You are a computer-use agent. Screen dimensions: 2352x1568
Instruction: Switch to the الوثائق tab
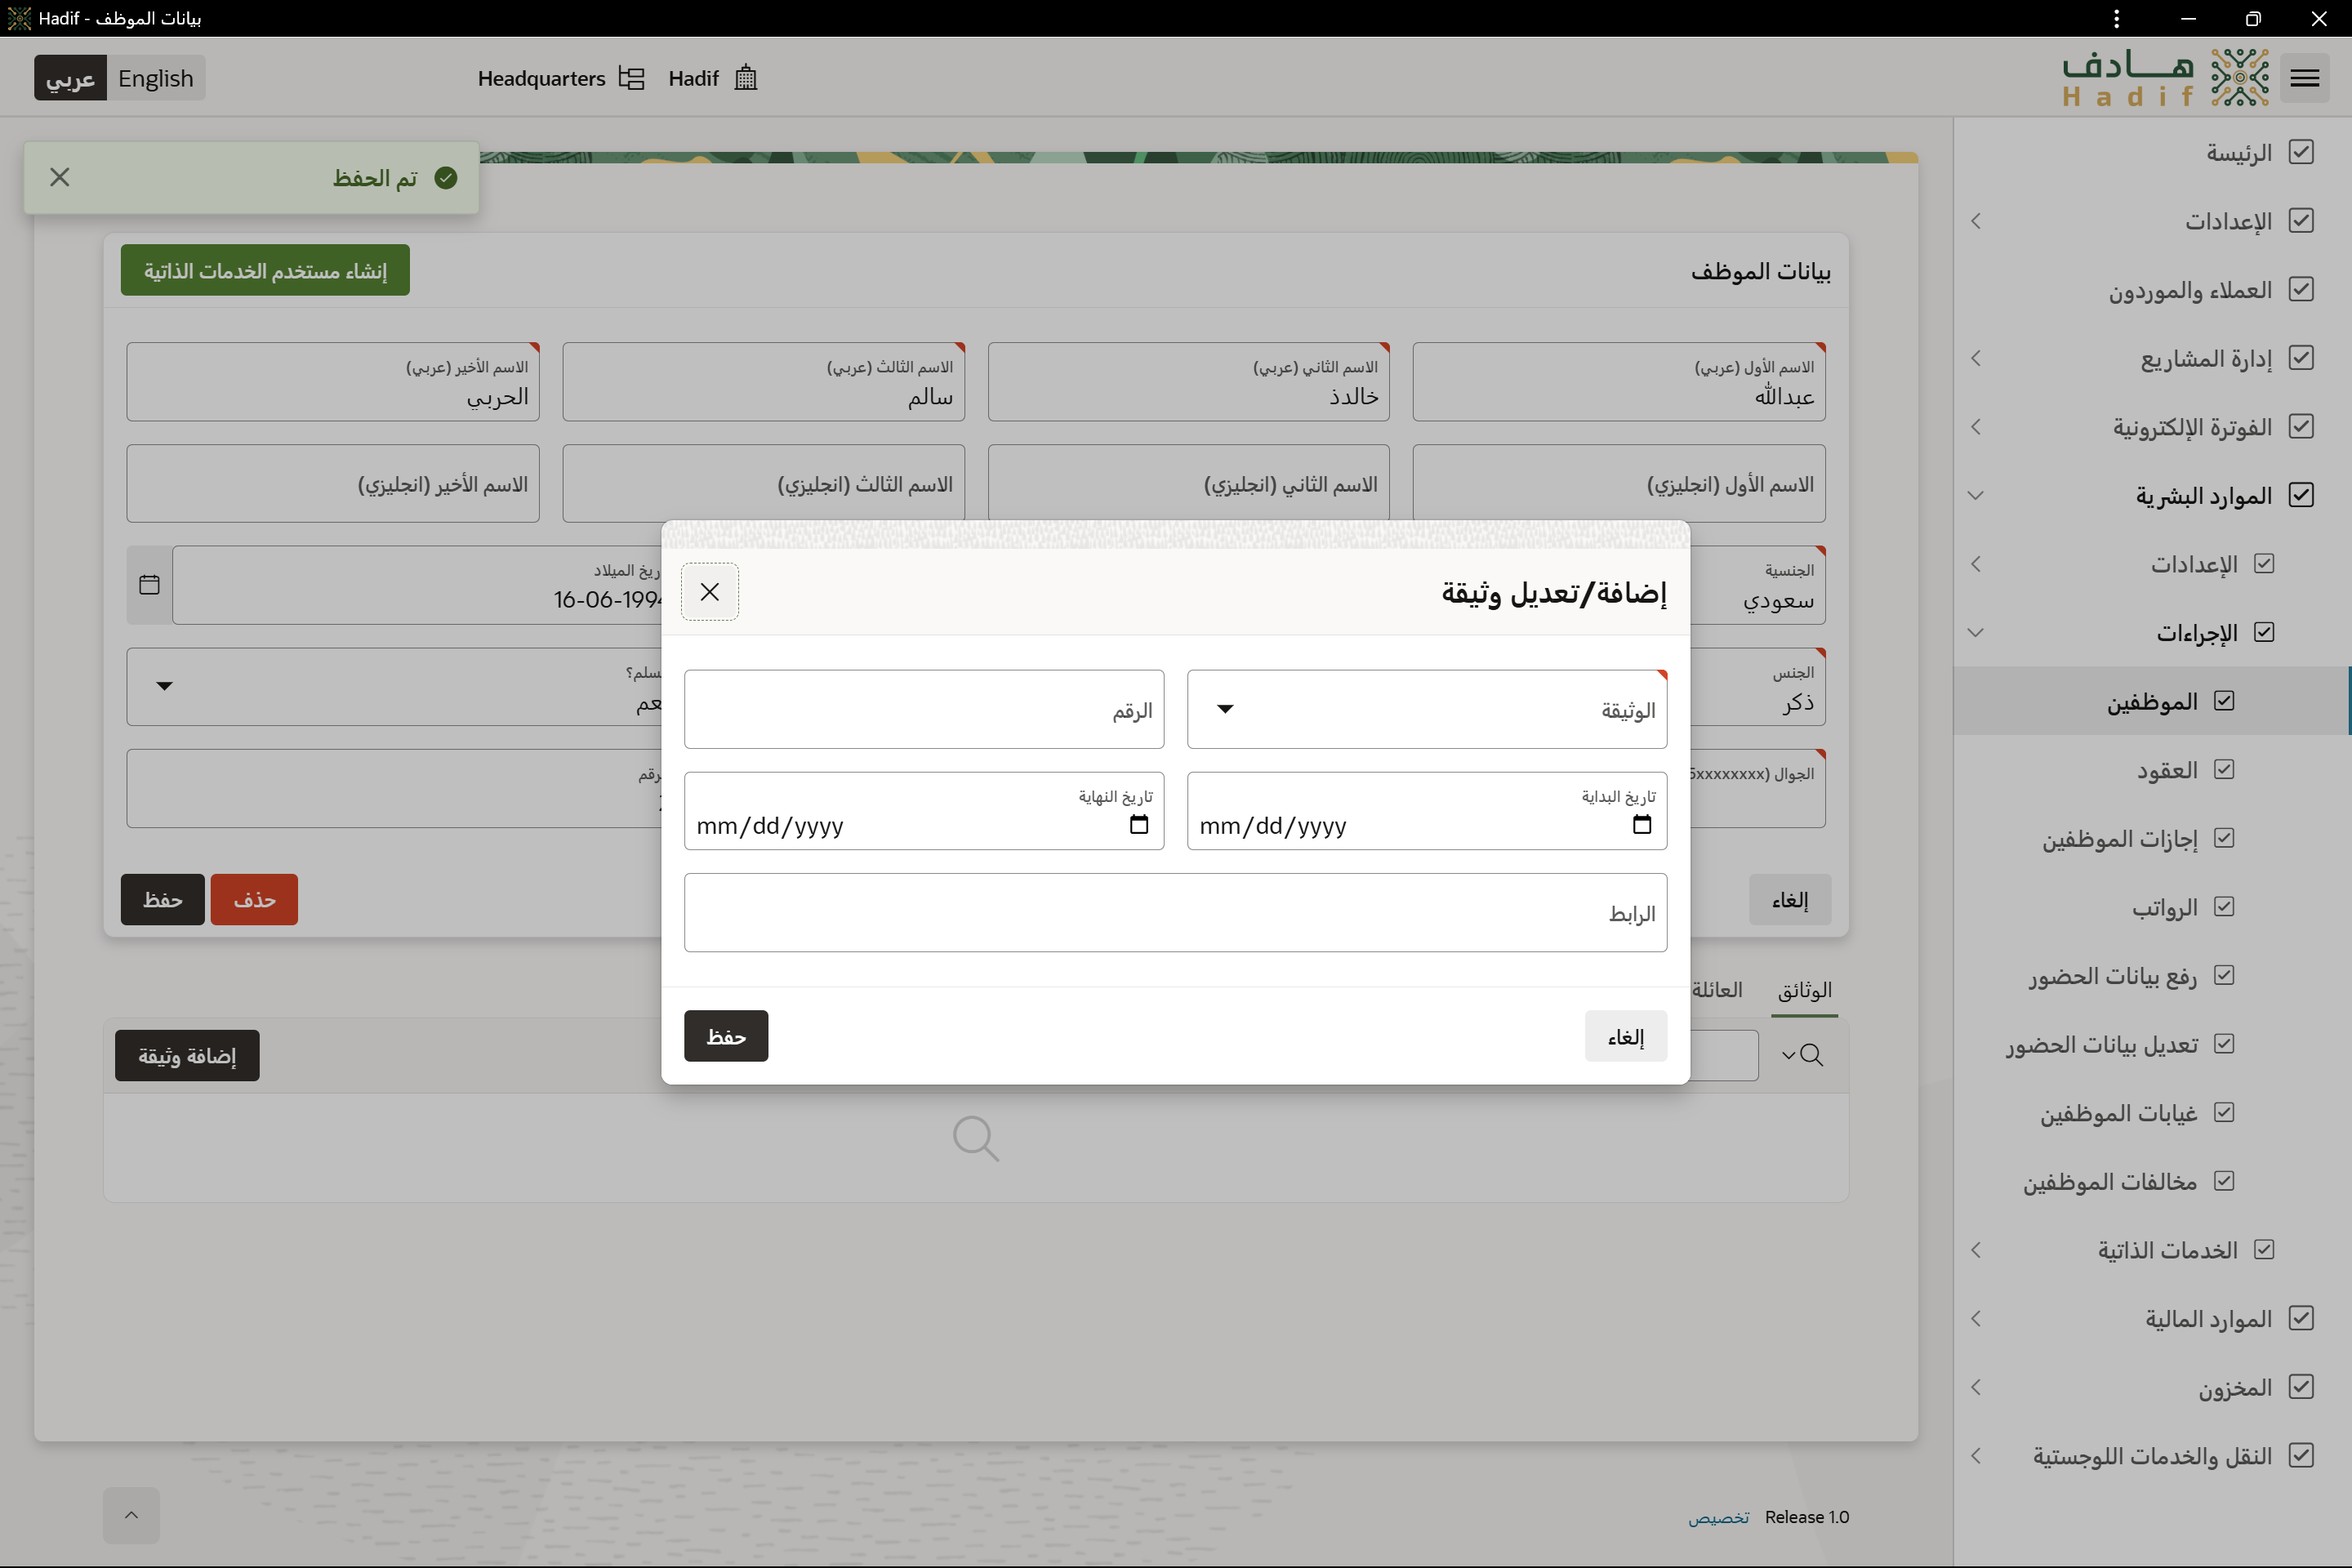click(1804, 990)
